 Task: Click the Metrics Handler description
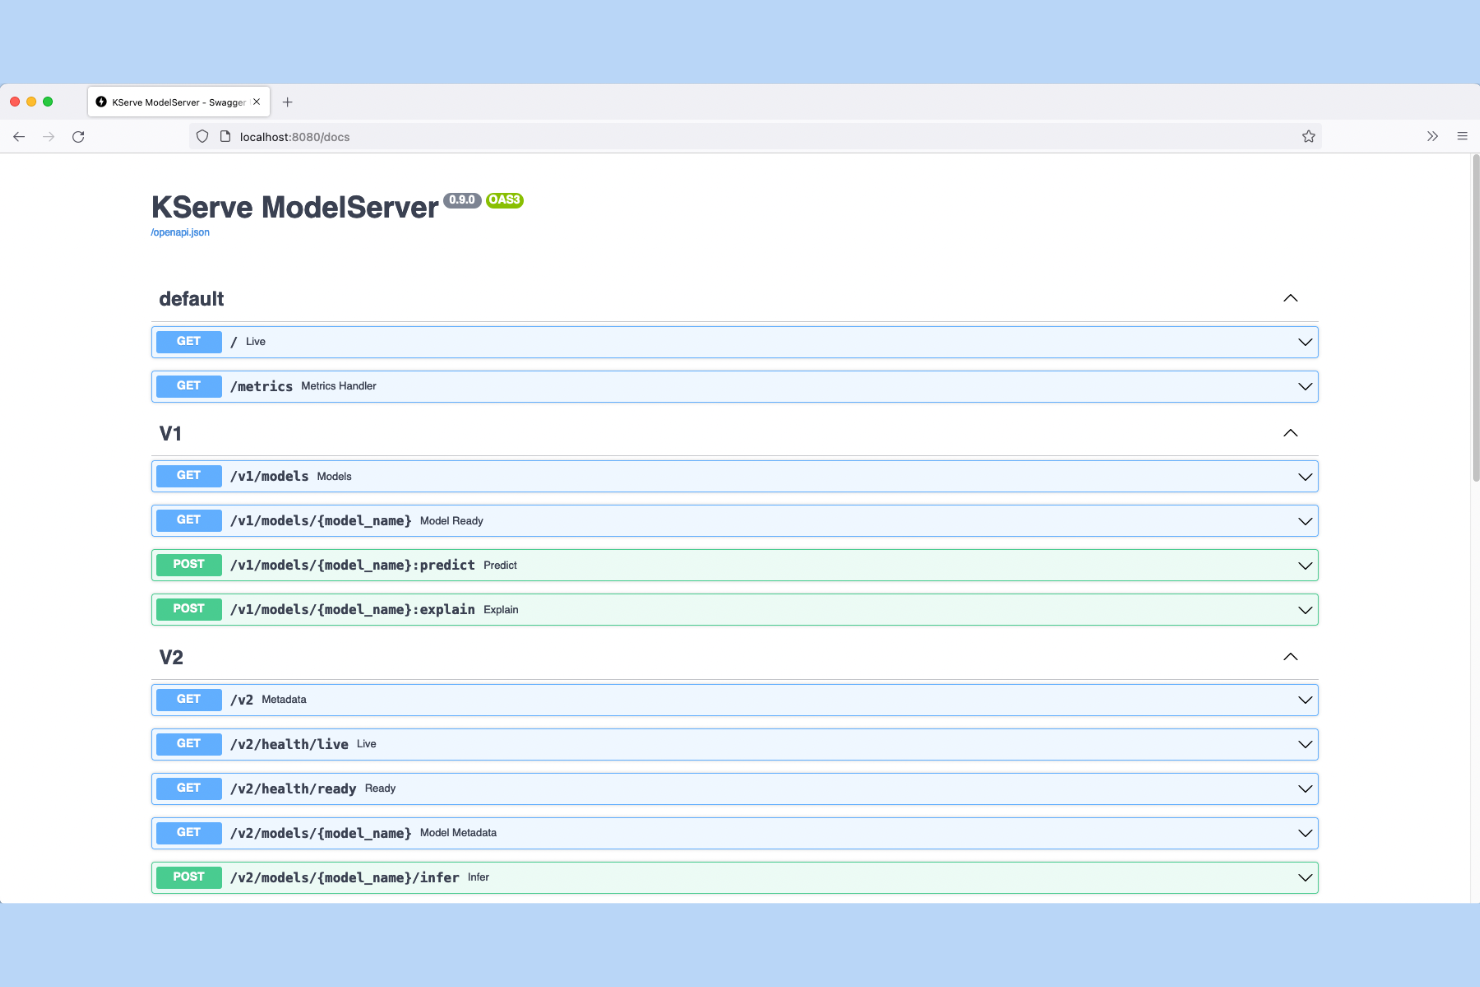point(339,386)
